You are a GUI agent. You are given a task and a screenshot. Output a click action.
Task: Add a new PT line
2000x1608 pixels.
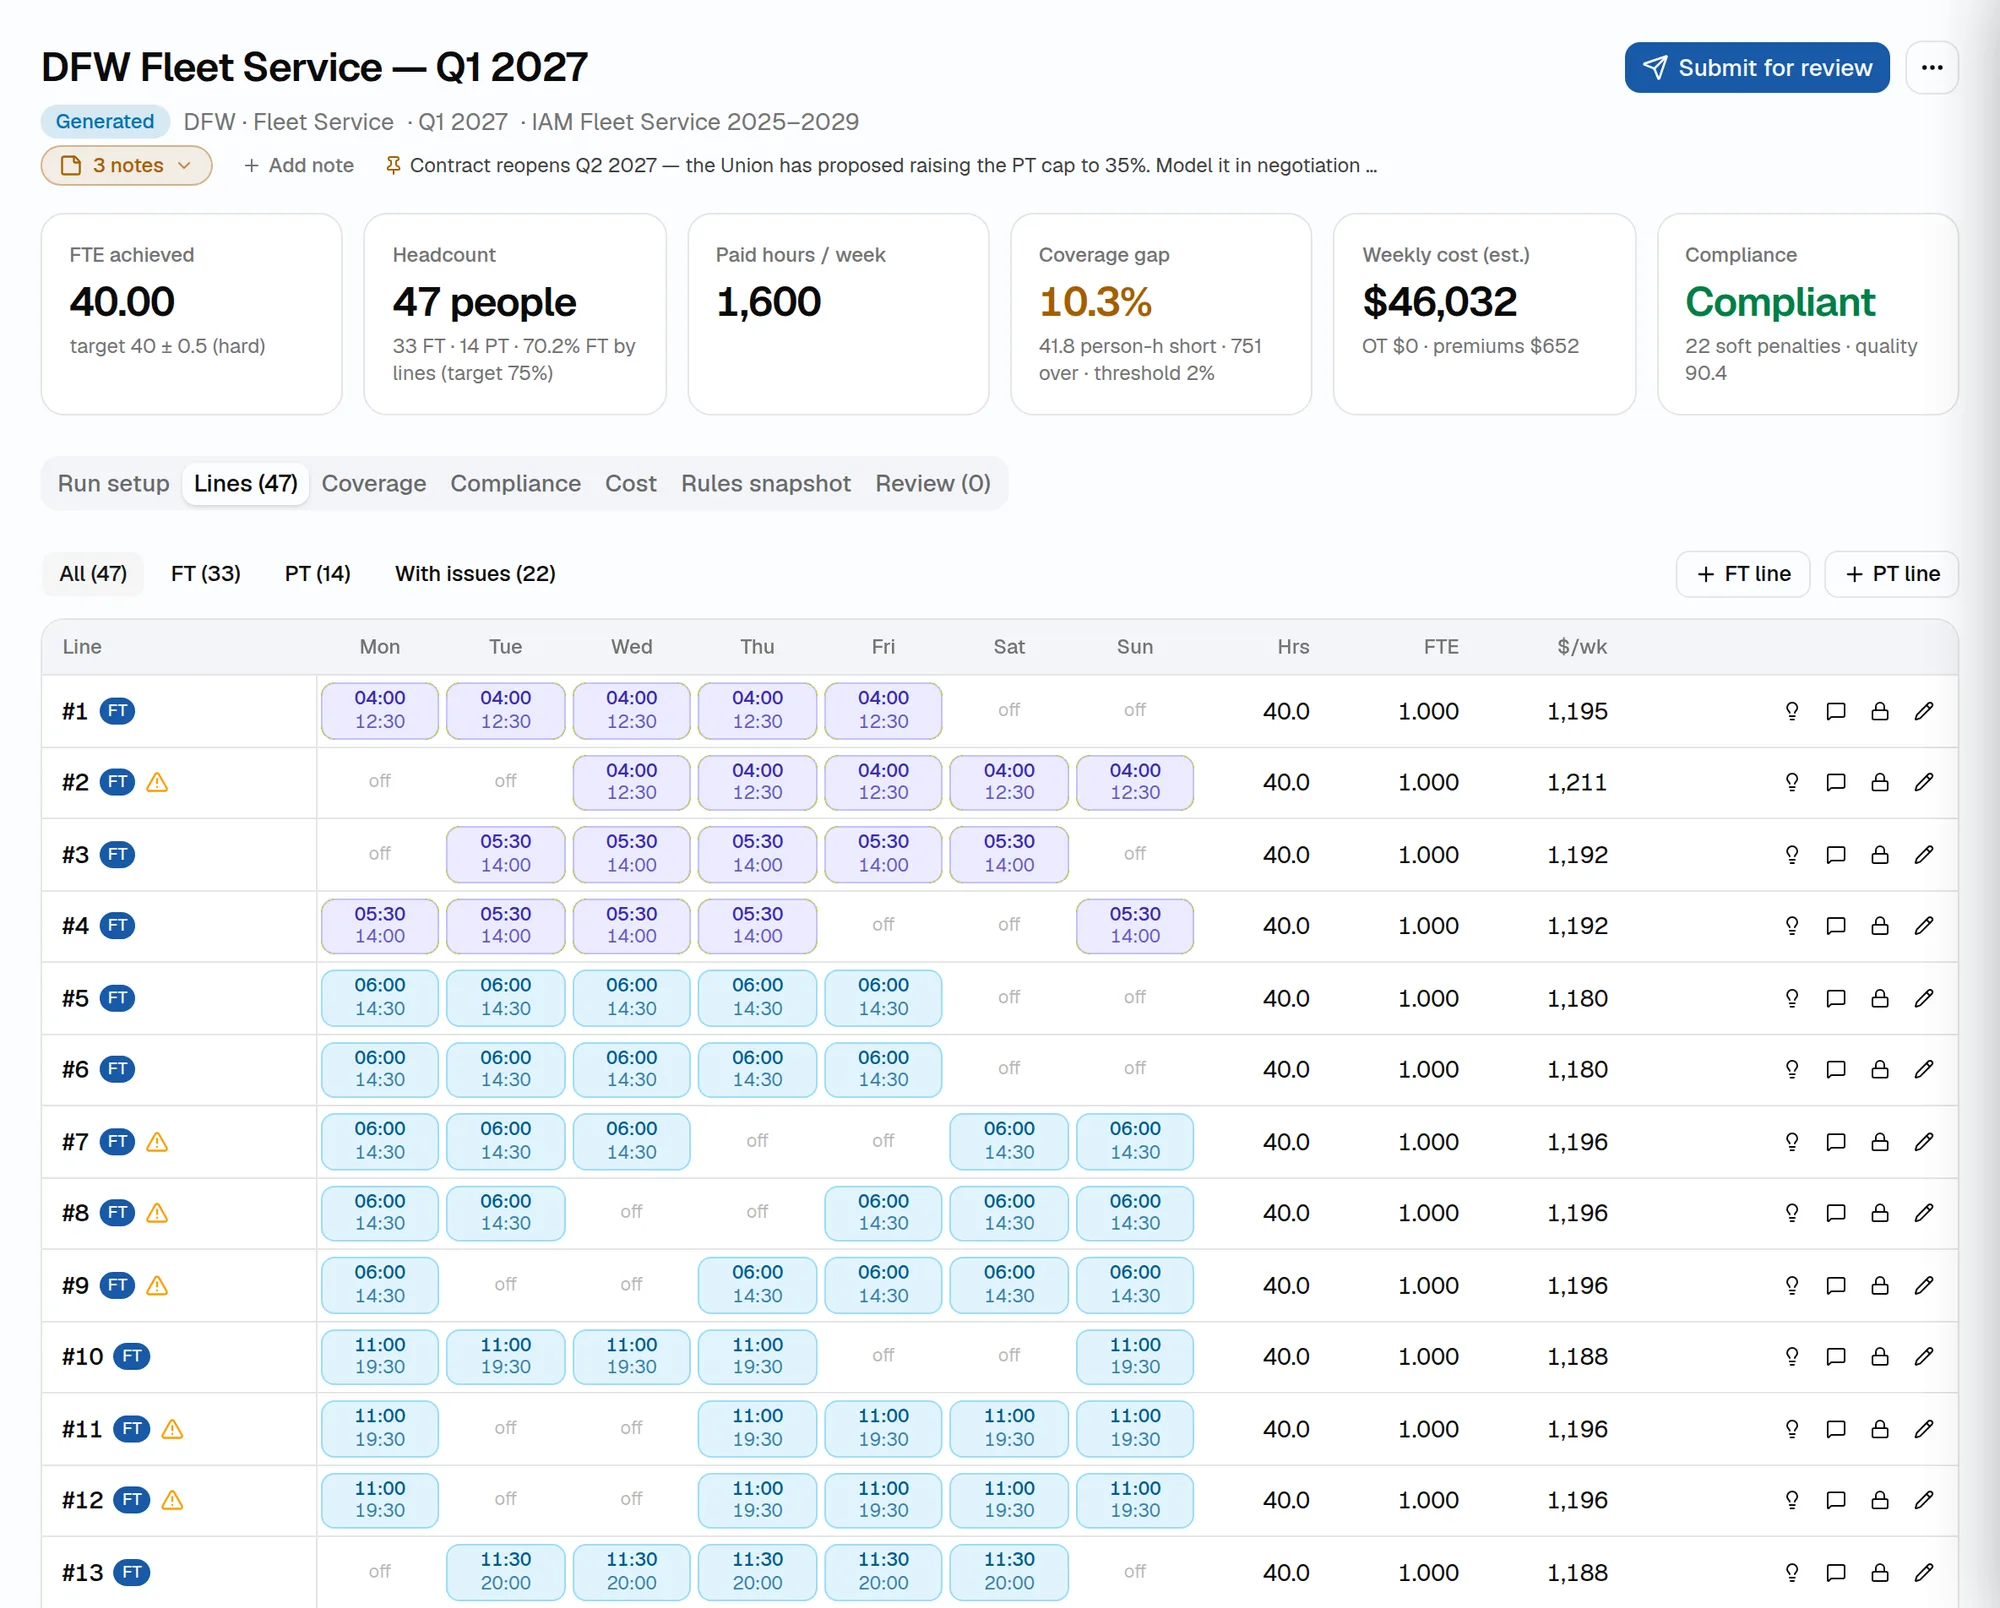coord(1892,574)
